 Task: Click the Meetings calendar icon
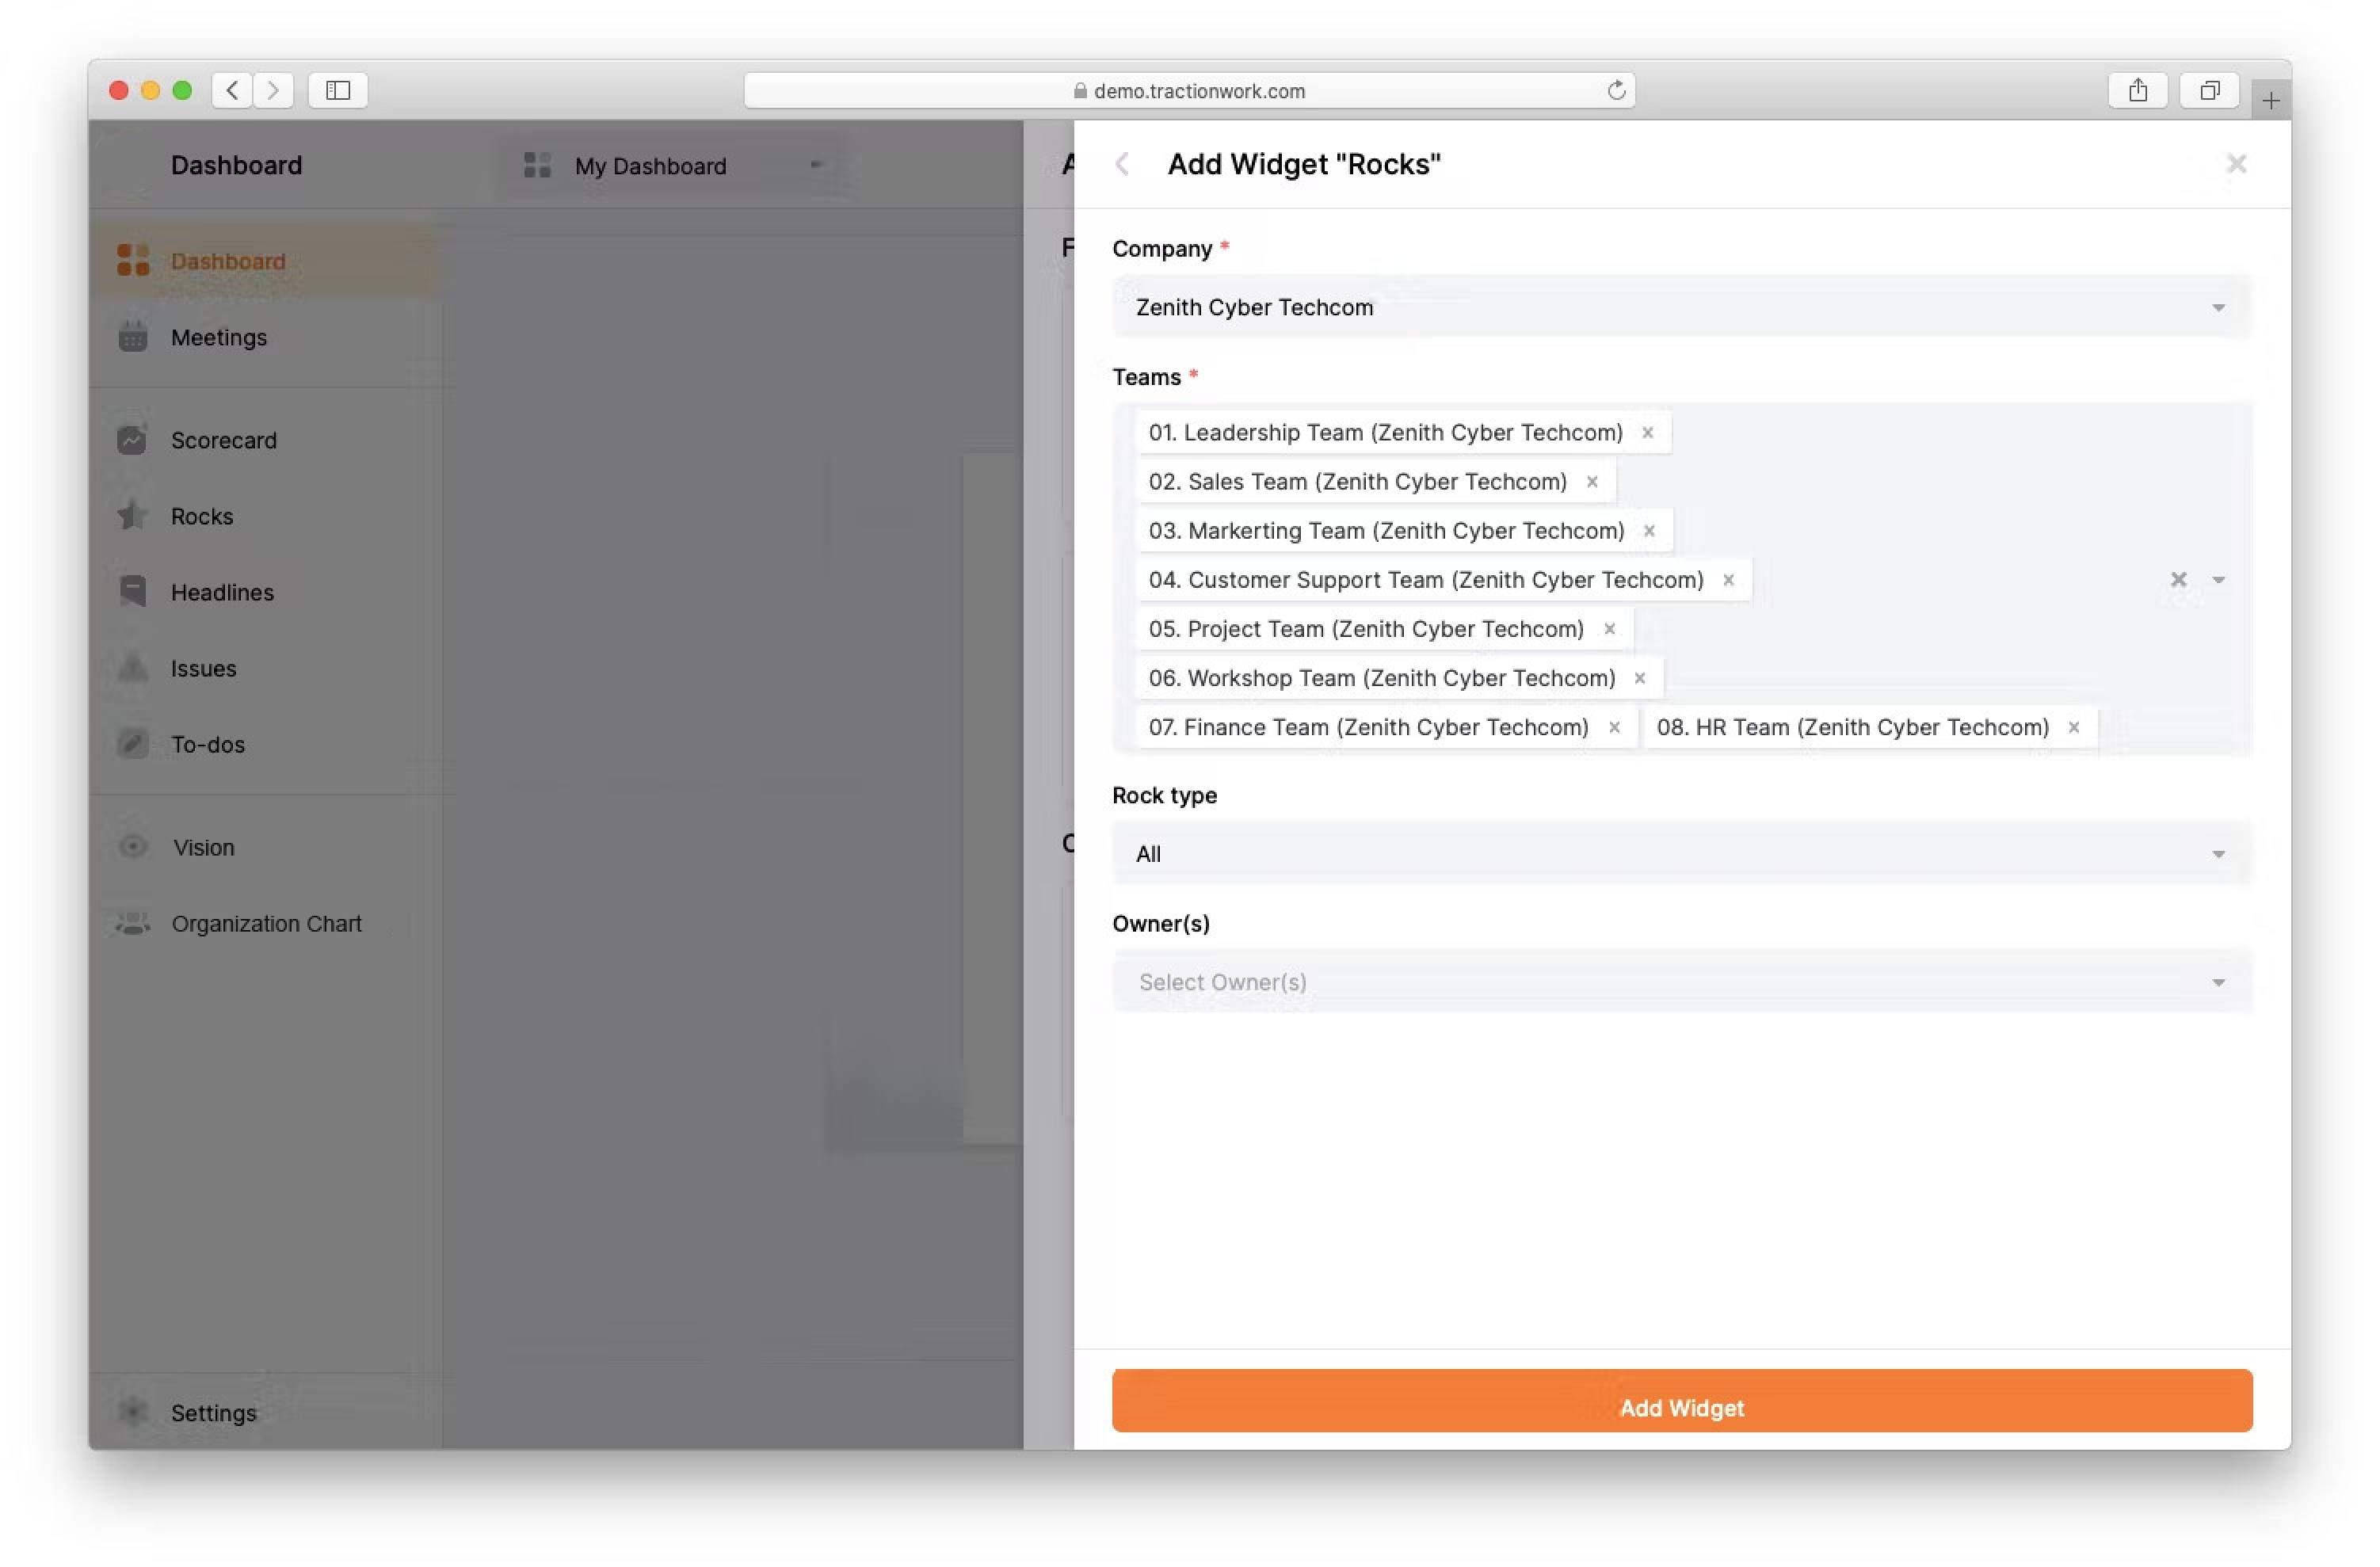[132, 337]
